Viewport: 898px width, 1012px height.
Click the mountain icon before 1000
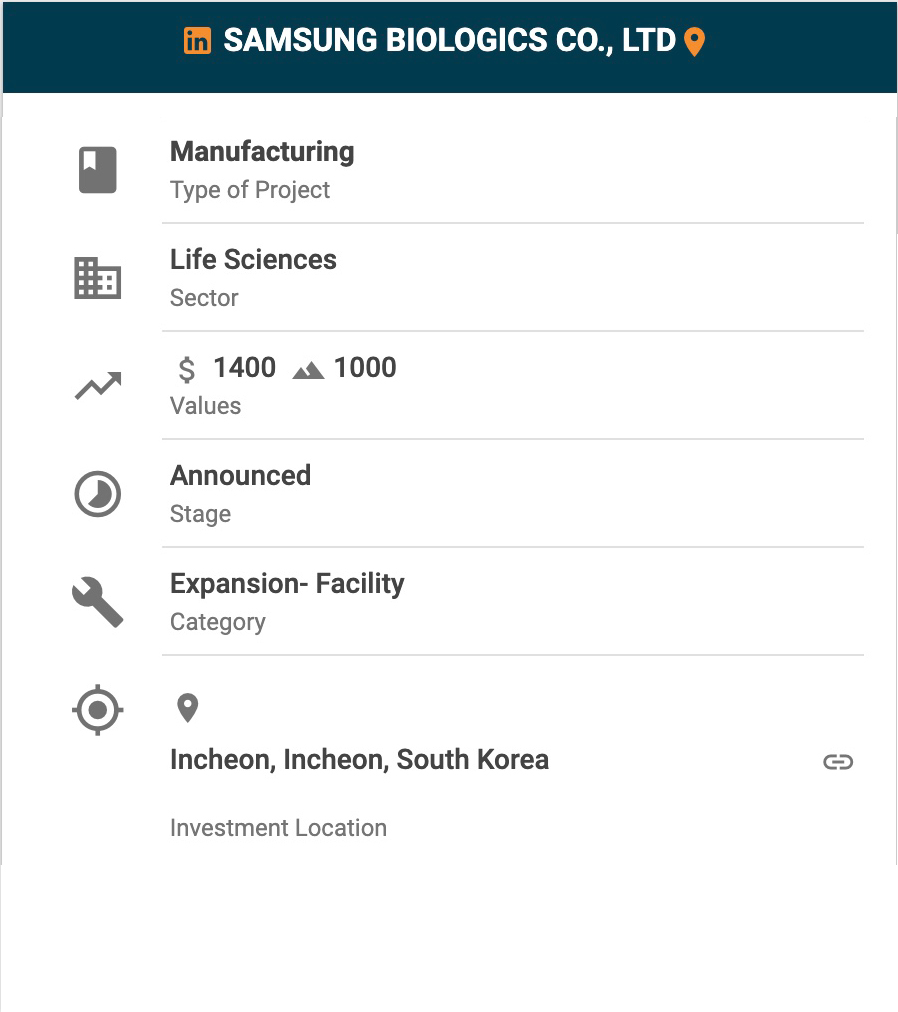point(309,370)
